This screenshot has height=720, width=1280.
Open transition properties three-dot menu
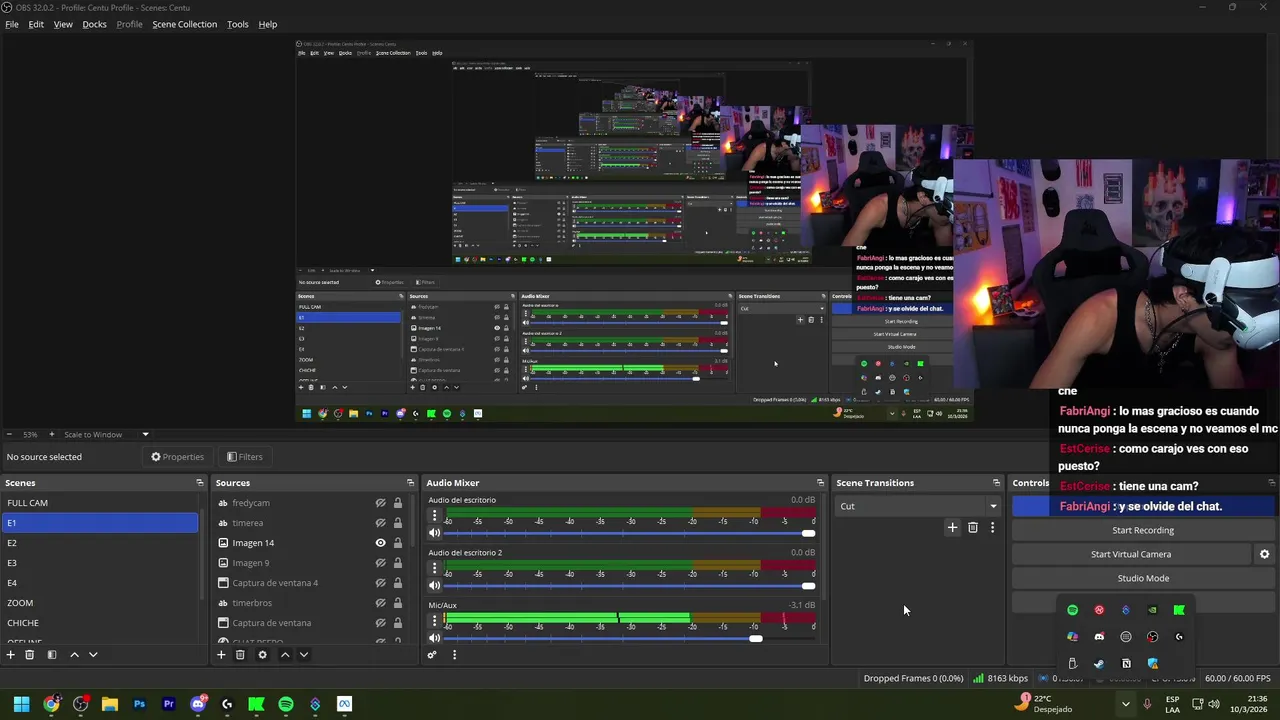(992, 527)
